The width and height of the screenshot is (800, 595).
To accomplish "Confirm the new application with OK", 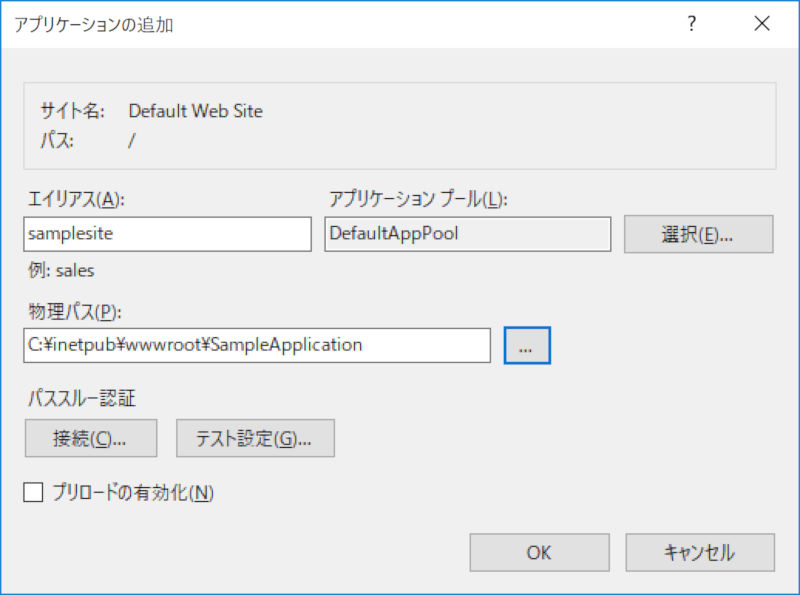I will point(539,552).
